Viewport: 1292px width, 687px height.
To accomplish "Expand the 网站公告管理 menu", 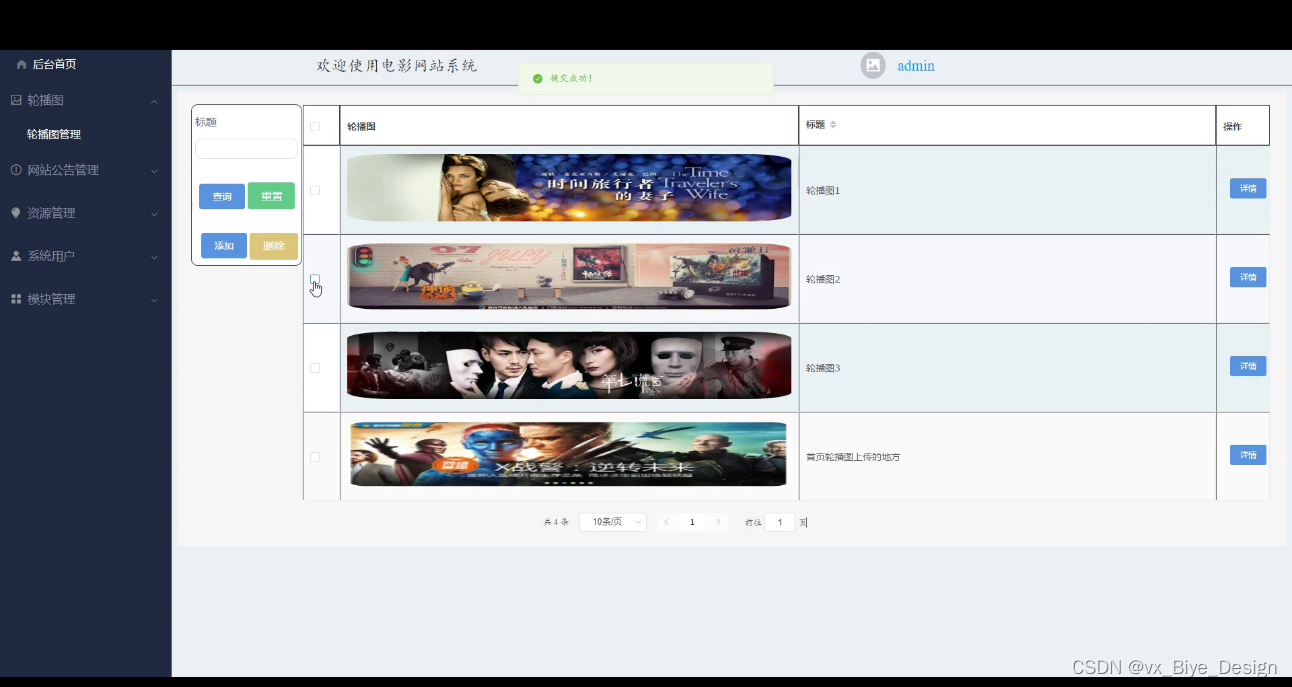I will [154, 171].
